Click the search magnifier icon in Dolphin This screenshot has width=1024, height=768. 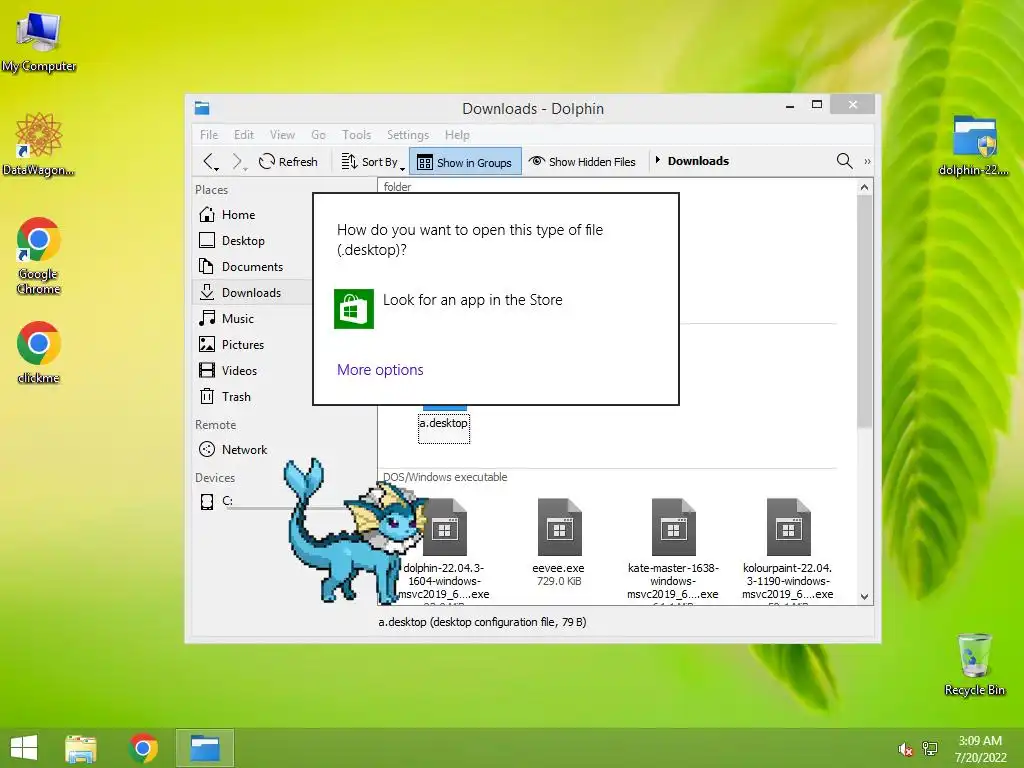pos(844,161)
